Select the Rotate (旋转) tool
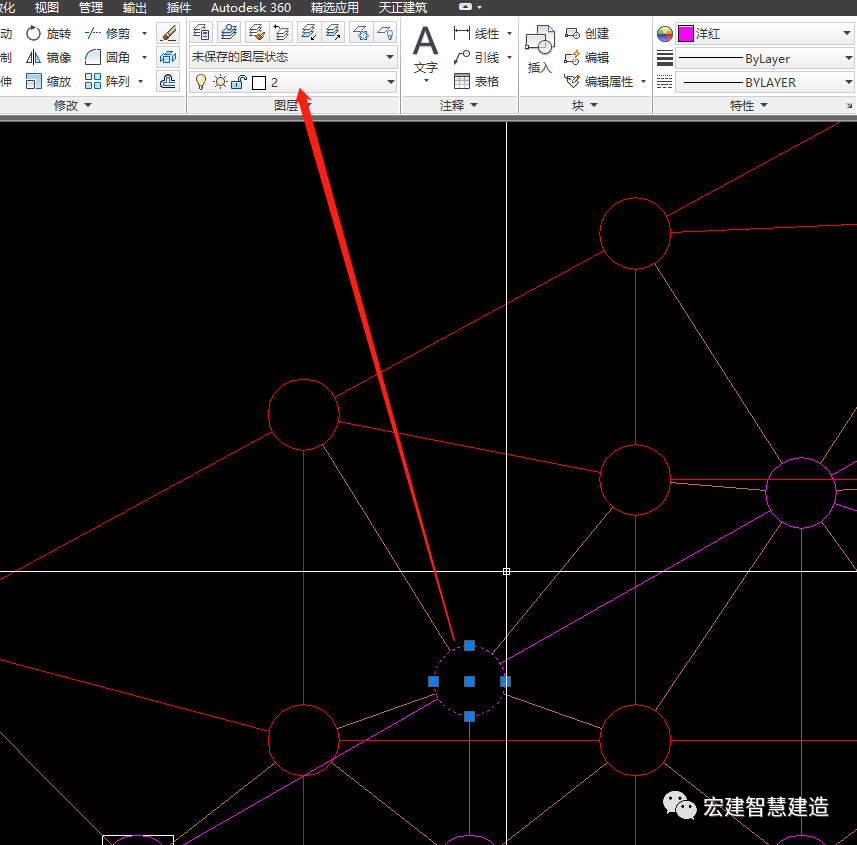 pyautogui.click(x=49, y=33)
